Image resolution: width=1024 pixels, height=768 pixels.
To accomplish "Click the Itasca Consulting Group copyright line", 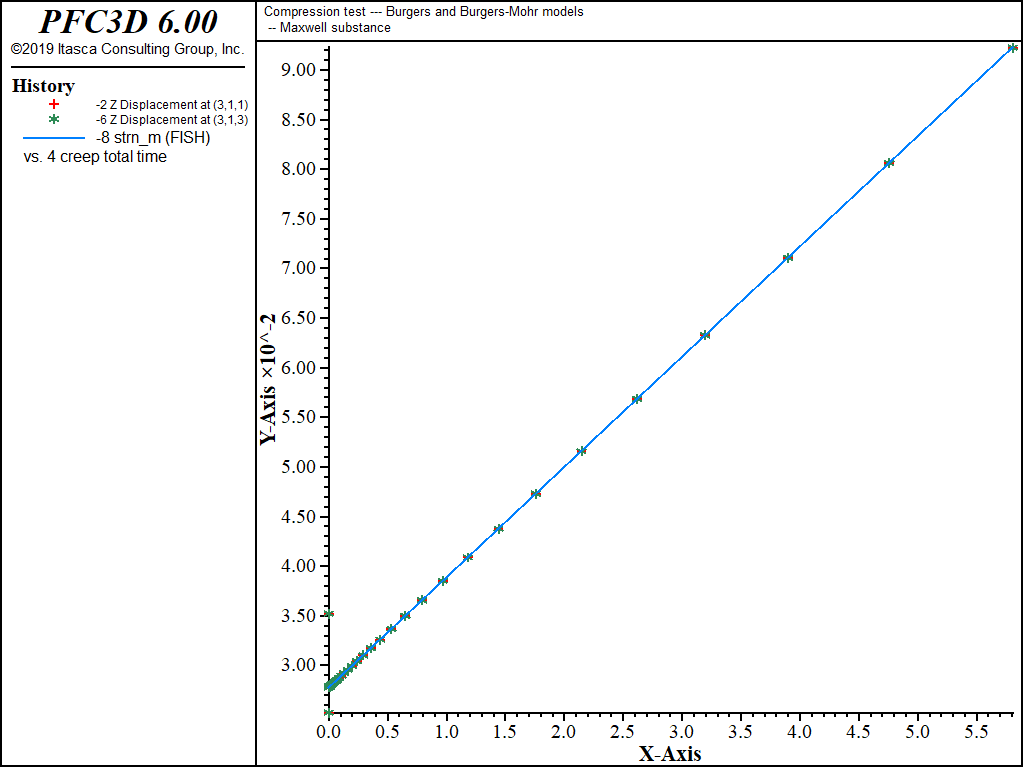I will click(x=127, y=49).
